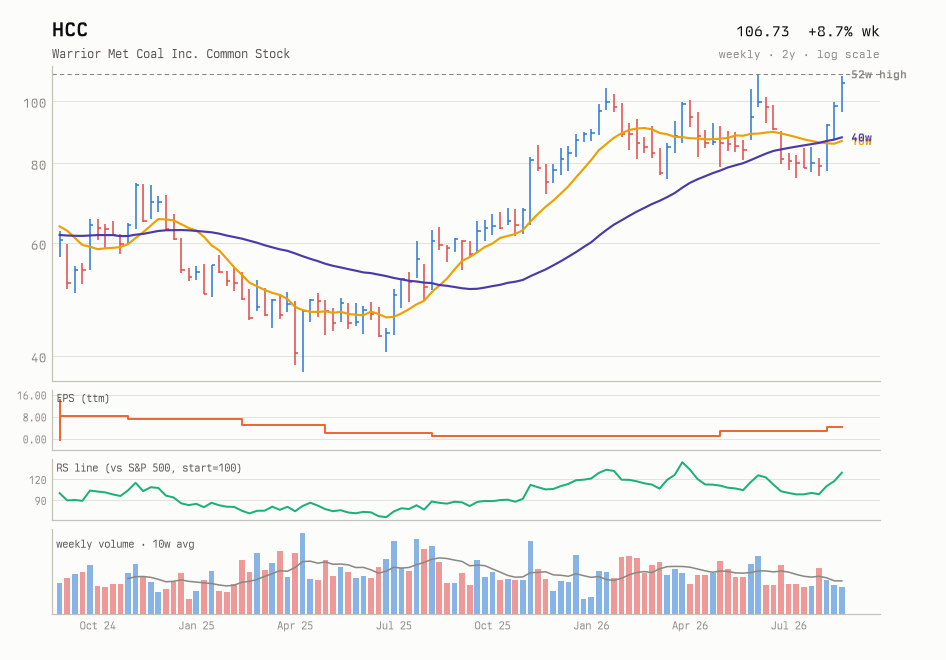
Task: Click the tallest volume bar near Apr 25
Action: tap(302, 574)
